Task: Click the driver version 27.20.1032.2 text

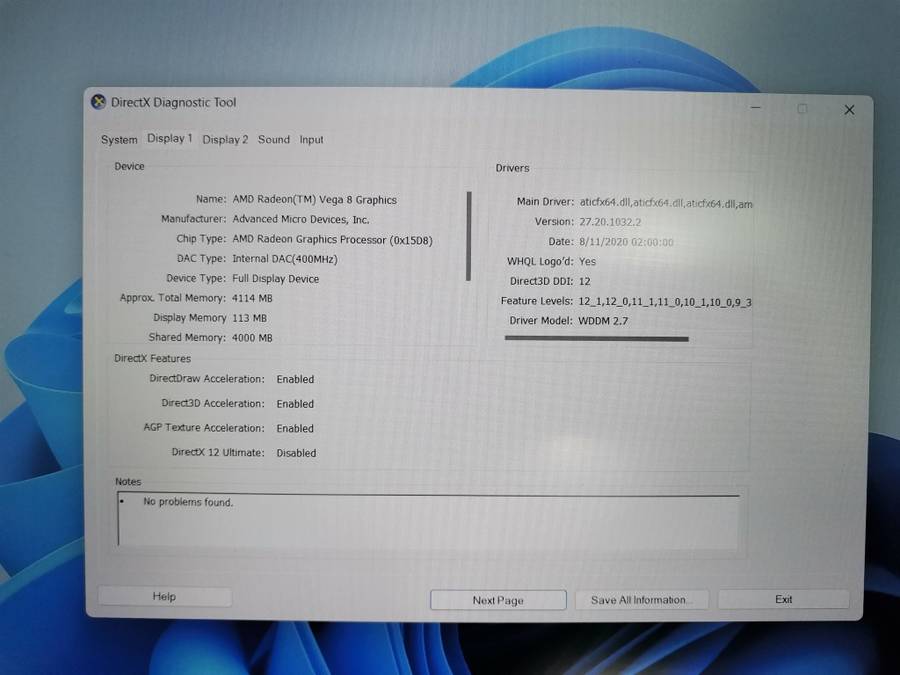Action: [610, 222]
